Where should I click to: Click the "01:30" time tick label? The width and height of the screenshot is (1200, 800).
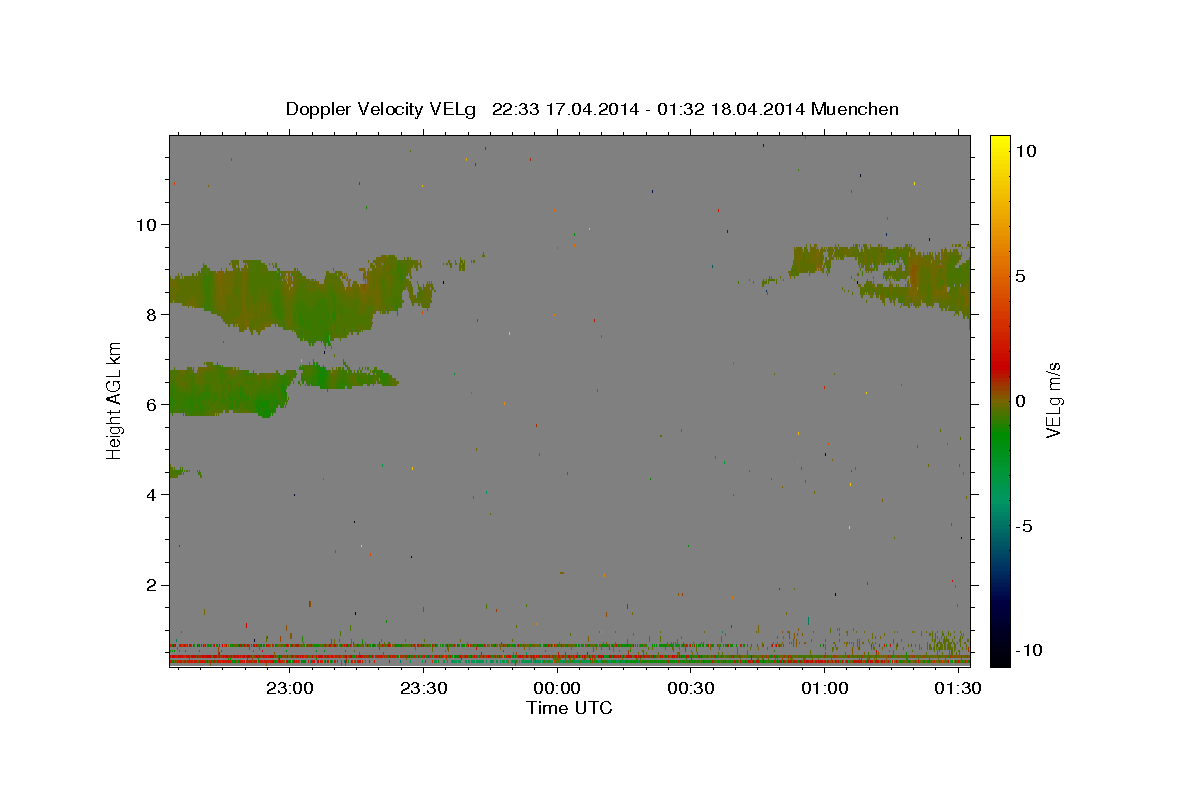pyautogui.click(x=957, y=688)
